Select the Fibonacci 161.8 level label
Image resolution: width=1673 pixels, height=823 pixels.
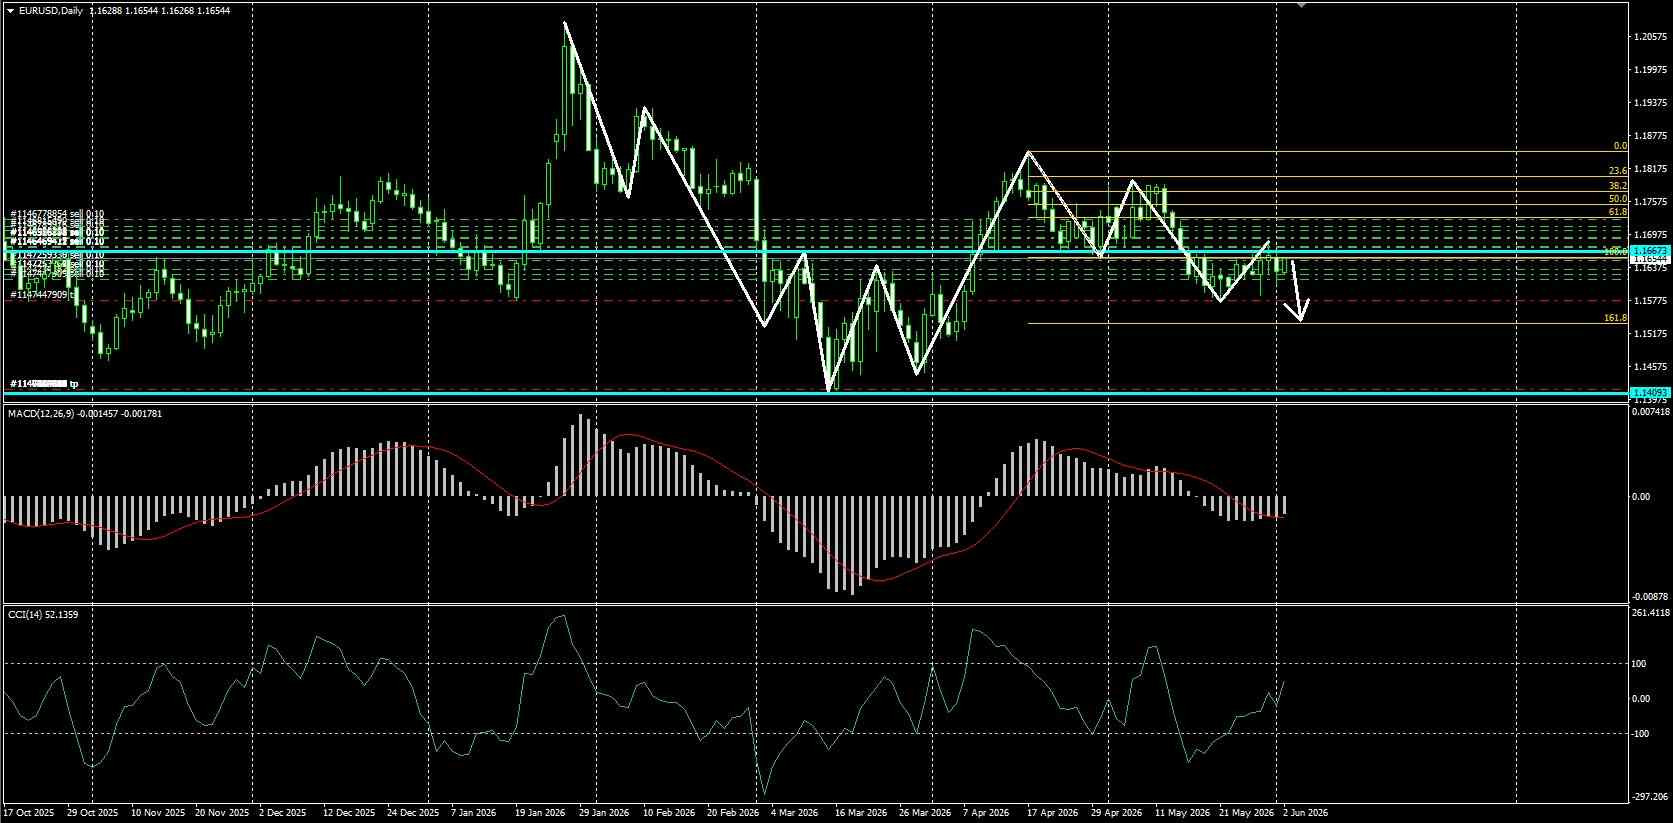tap(1615, 318)
